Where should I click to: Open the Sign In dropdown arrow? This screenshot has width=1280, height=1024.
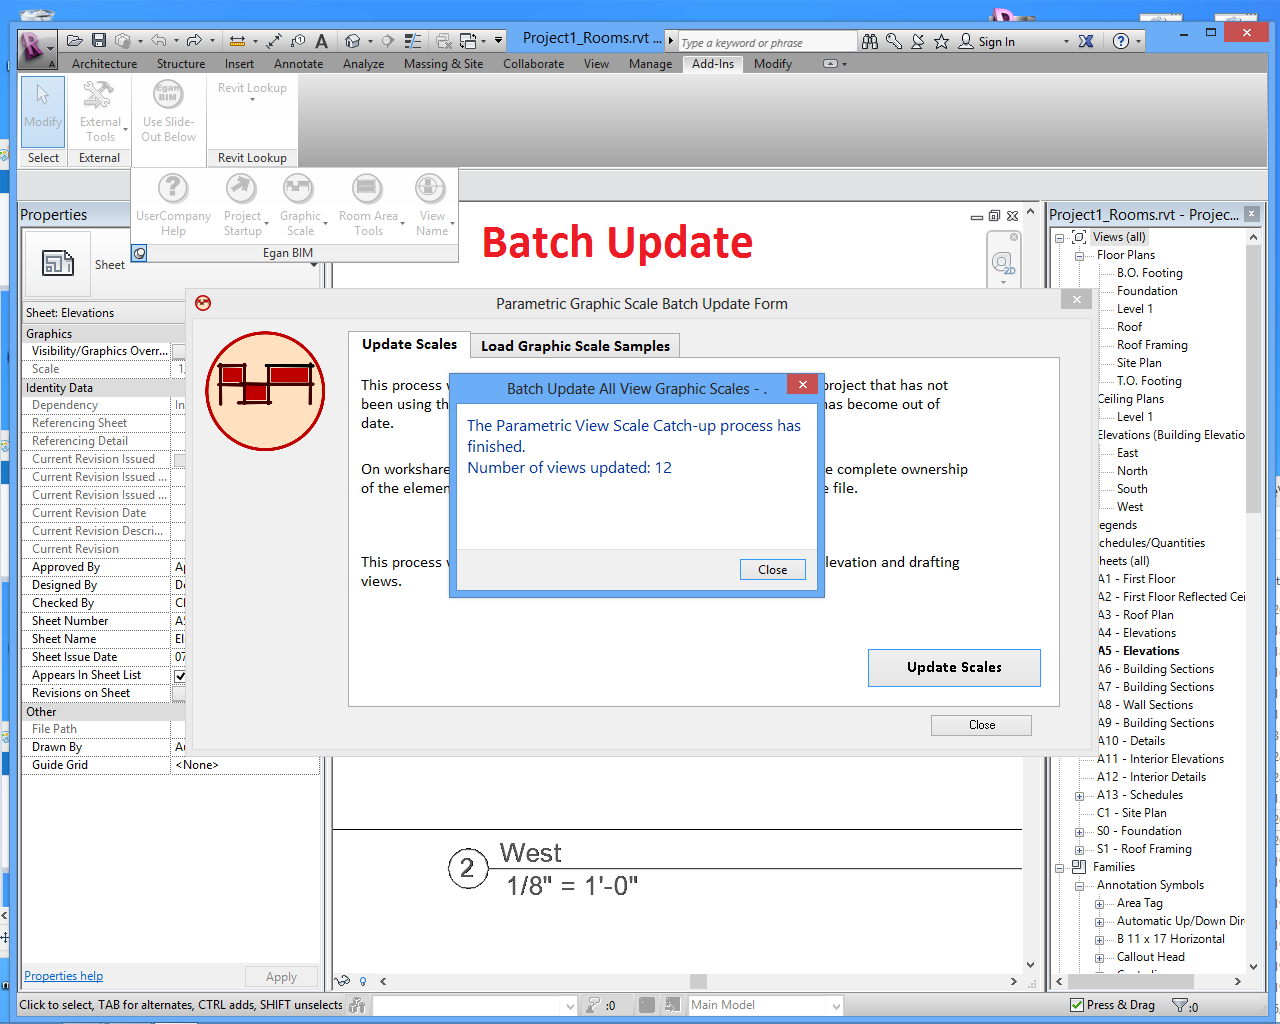(1066, 42)
